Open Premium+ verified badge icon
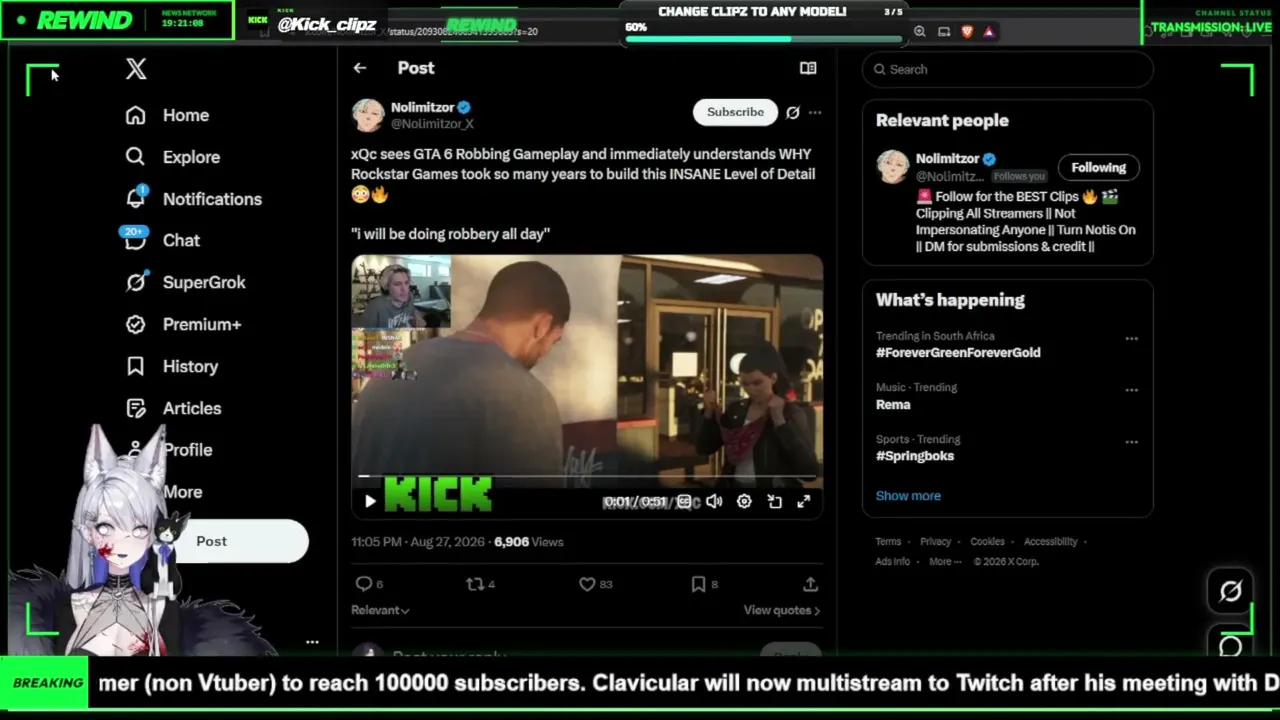 pyautogui.click(x=136, y=324)
